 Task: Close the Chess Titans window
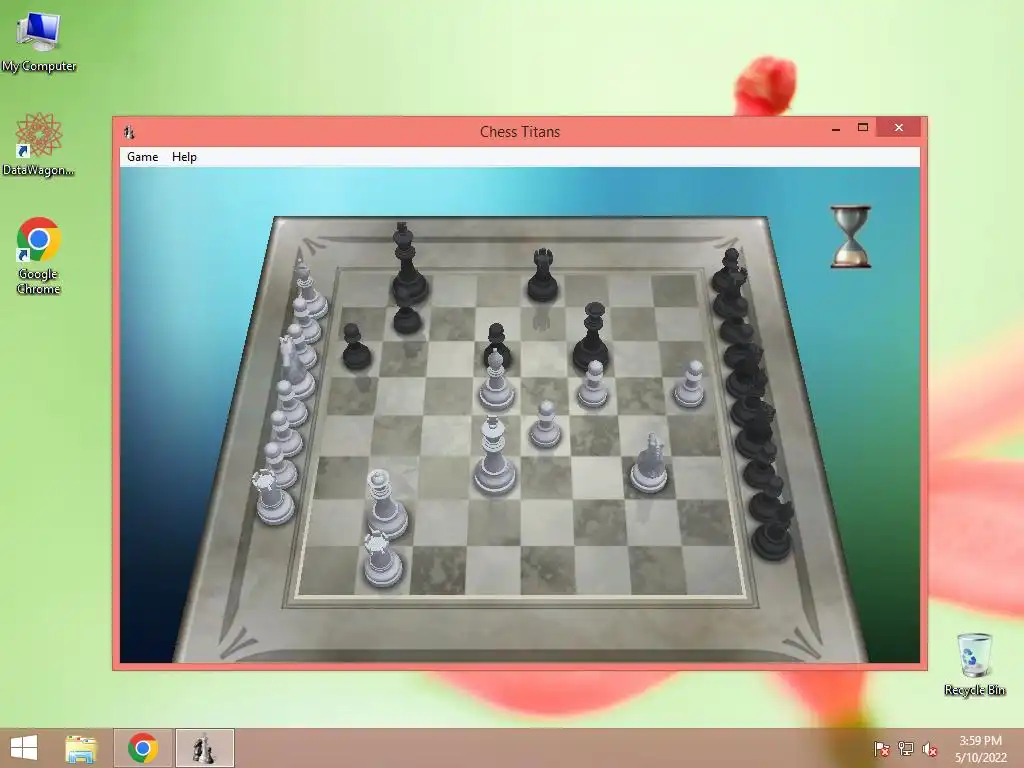pos(899,128)
